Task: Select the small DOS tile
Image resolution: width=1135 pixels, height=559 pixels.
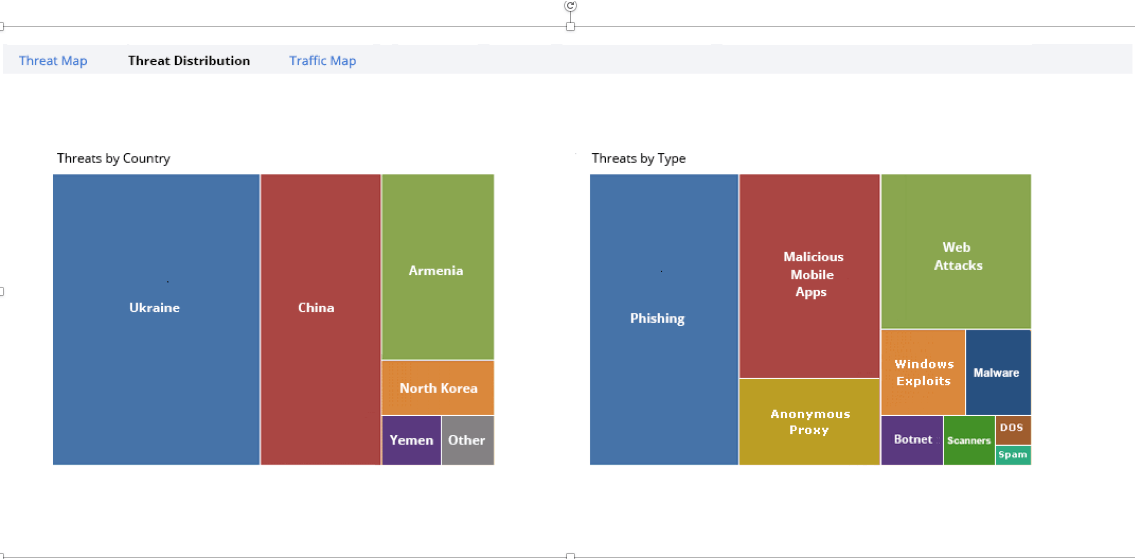Action: [1012, 429]
